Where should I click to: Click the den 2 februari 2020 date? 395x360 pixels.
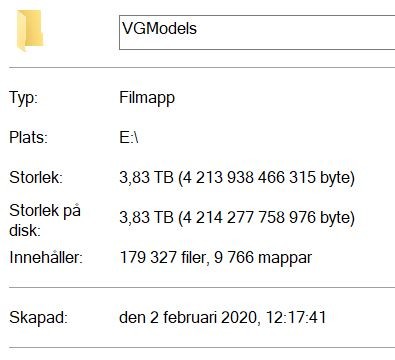click(188, 317)
